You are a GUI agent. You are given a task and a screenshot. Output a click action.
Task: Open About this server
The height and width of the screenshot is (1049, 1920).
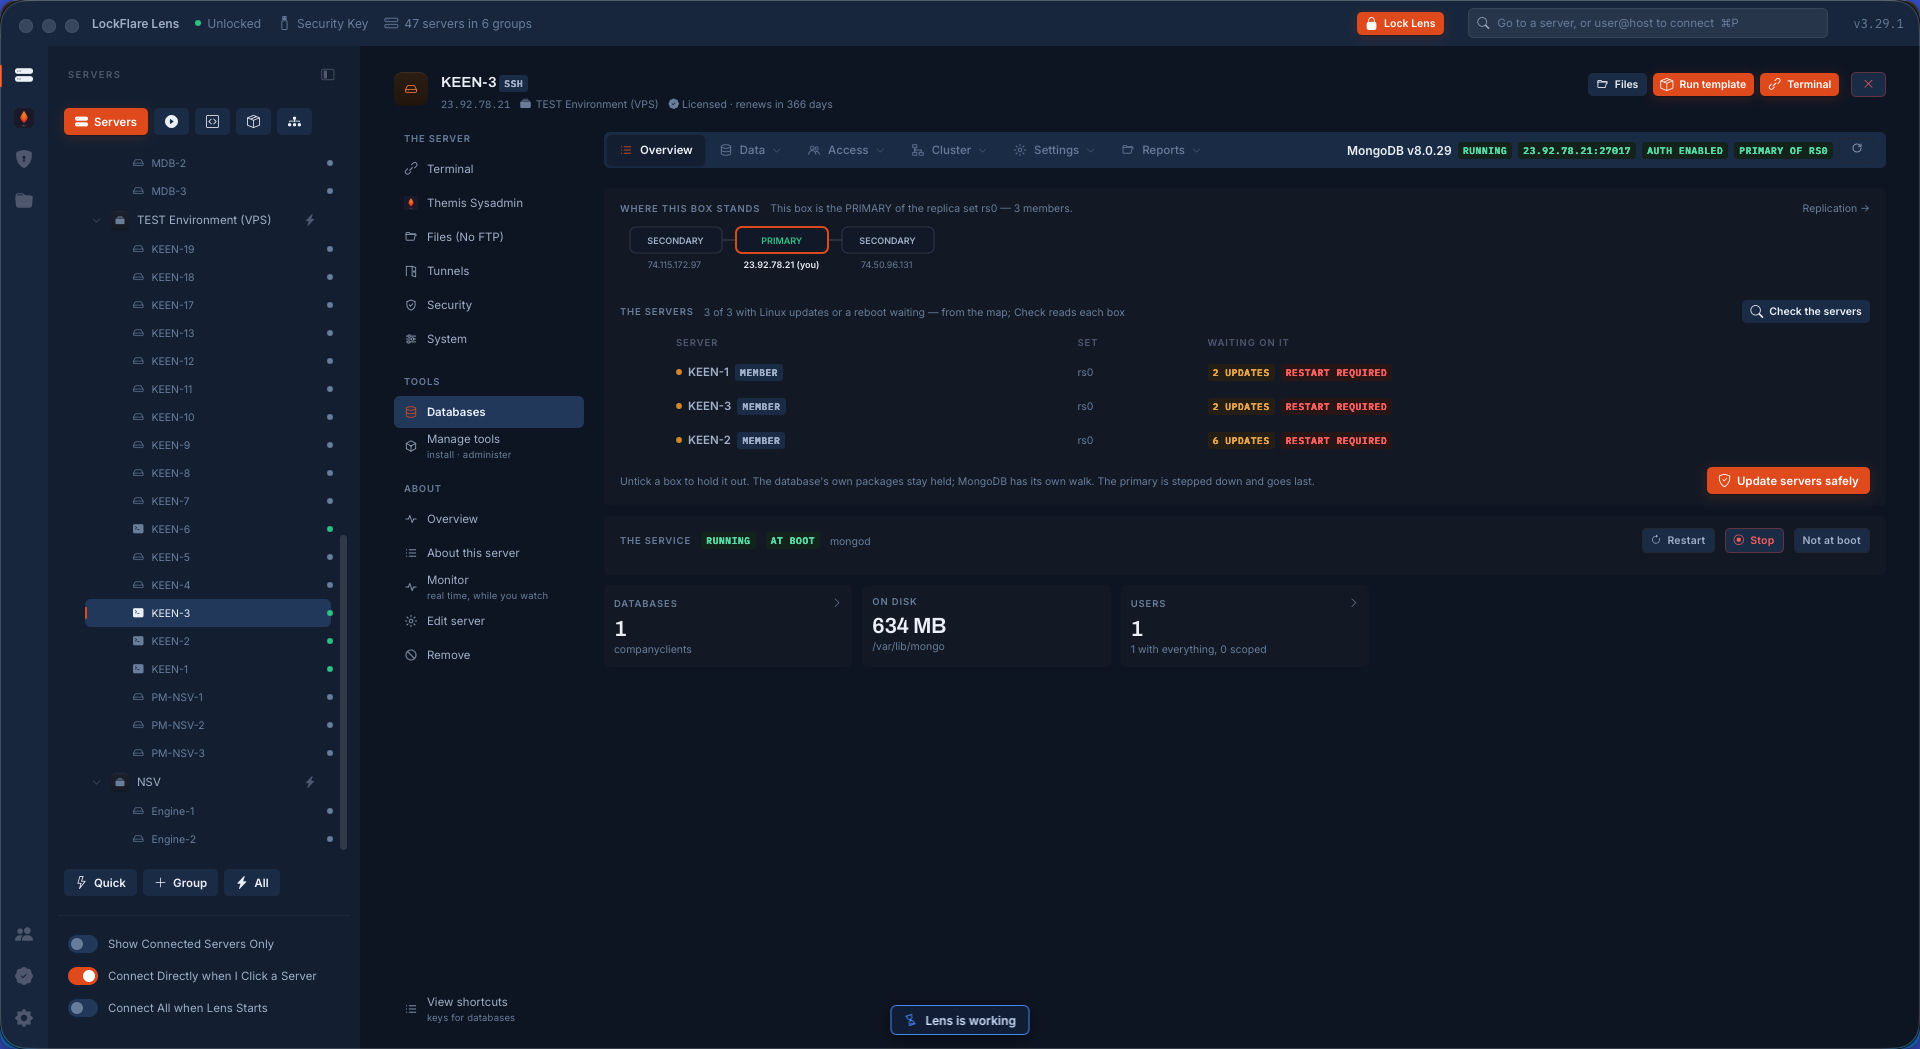489,553
